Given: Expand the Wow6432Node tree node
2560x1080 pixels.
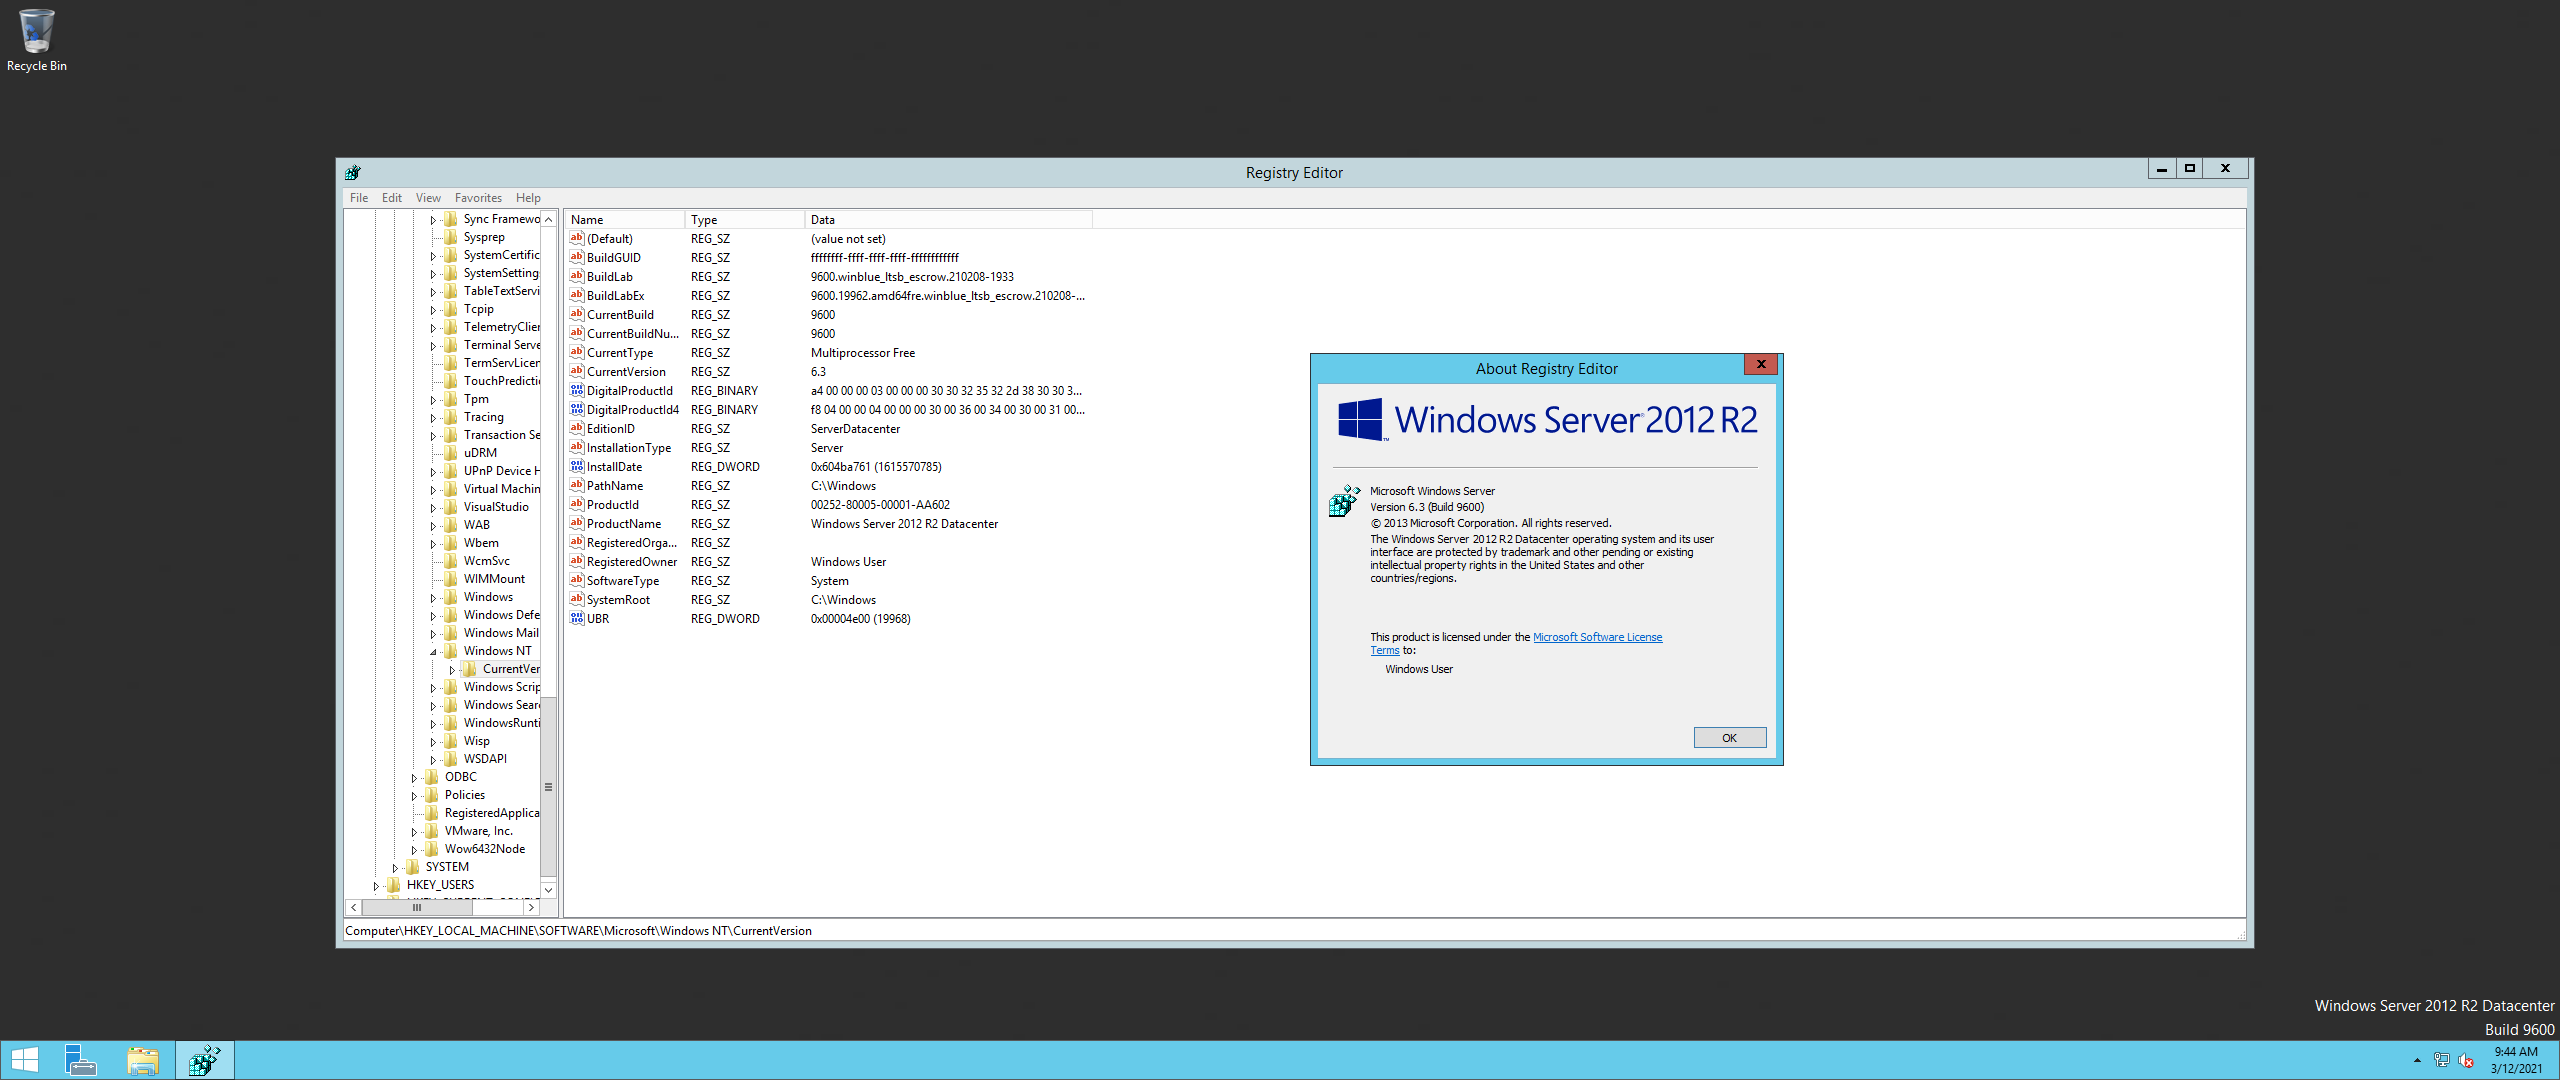Looking at the screenshot, I should click(414, 850).
